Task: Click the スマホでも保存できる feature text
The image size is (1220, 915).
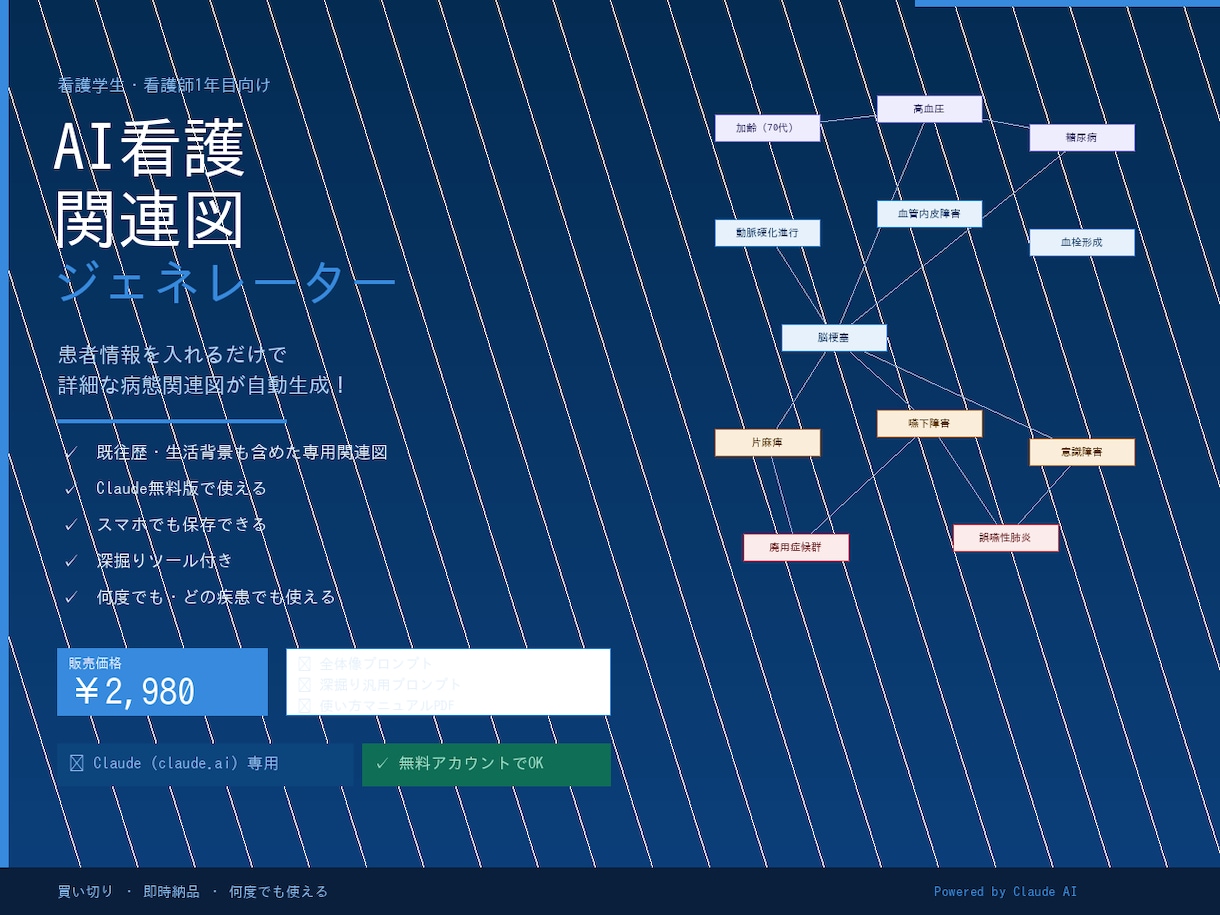Action: coord(182,525)
